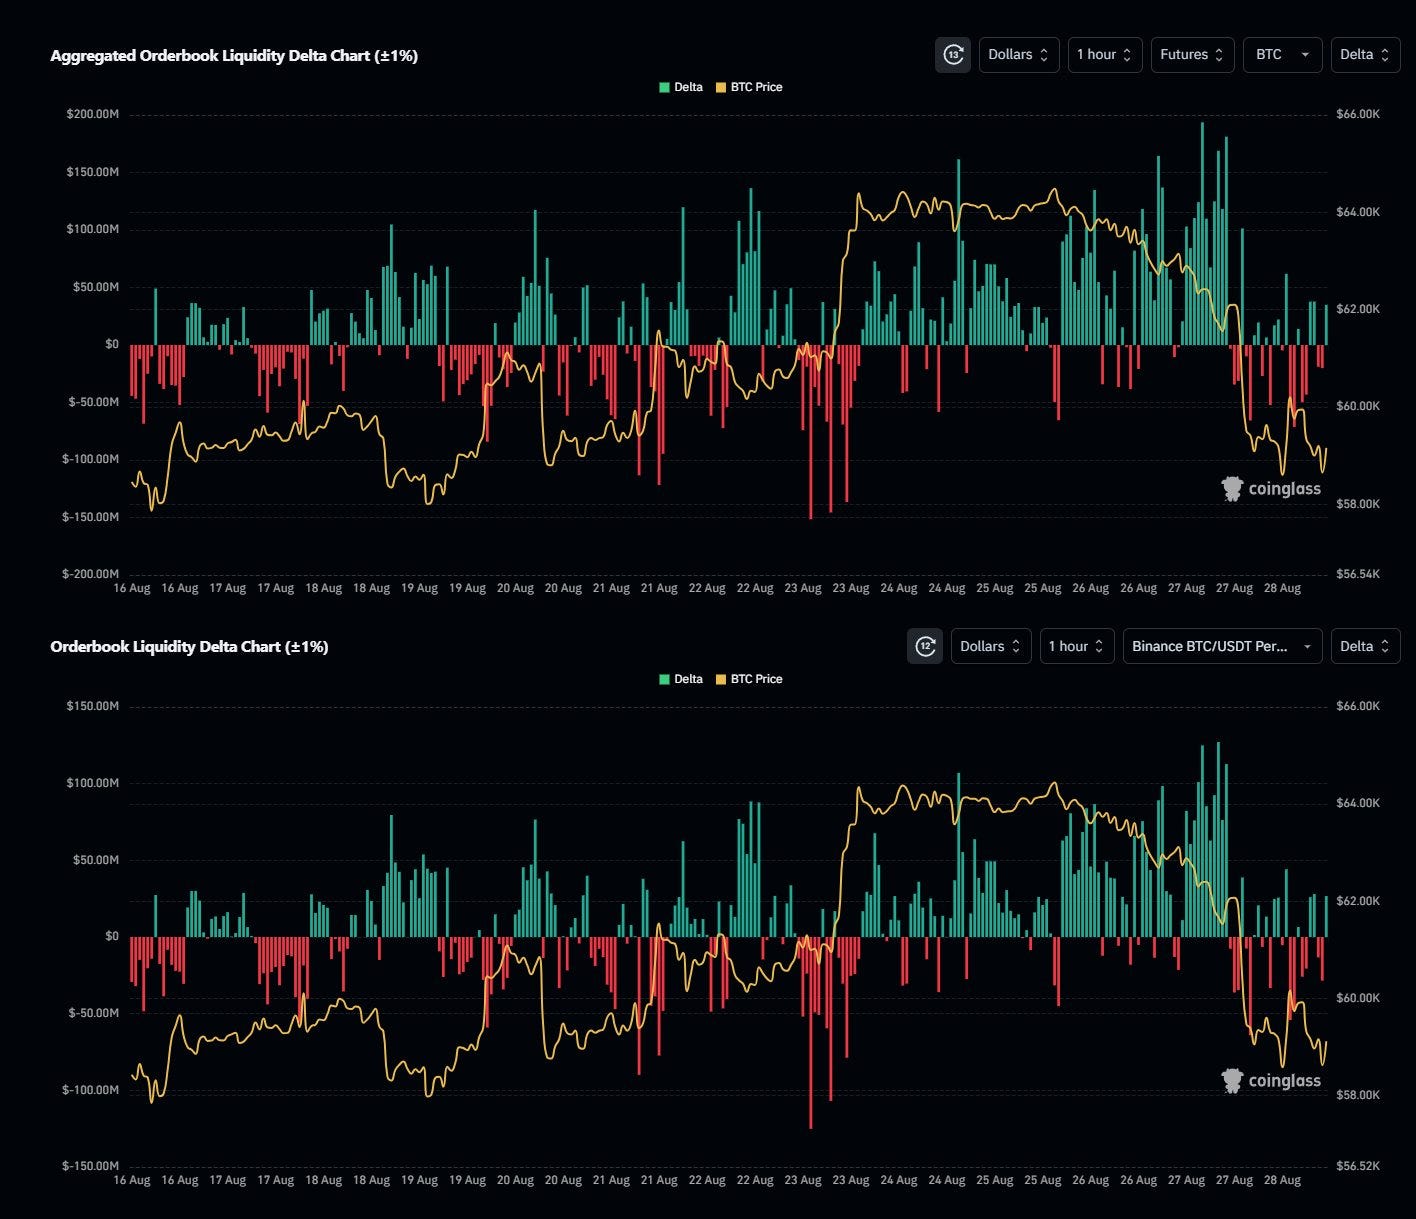The height and width of the screenshot is (1219, 1416).
Task: Click the $0 axis label in Aggregated chart
Action: pyautogui.click(x=112, y=344)
